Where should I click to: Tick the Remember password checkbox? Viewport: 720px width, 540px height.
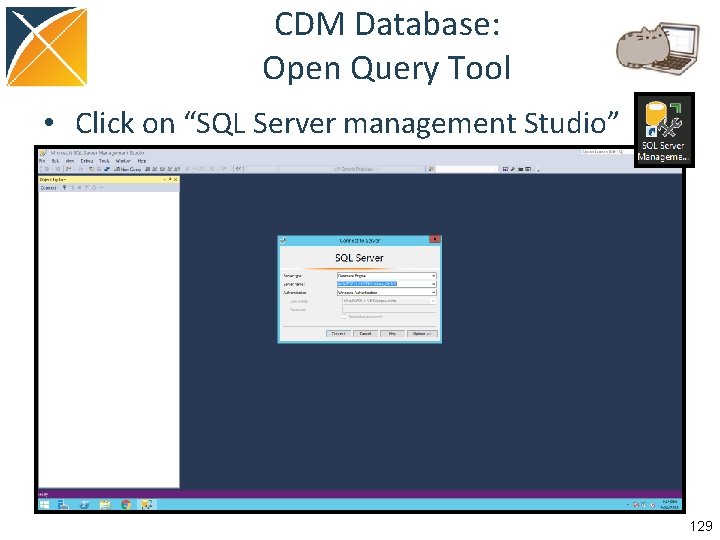(x=344, y=317)
